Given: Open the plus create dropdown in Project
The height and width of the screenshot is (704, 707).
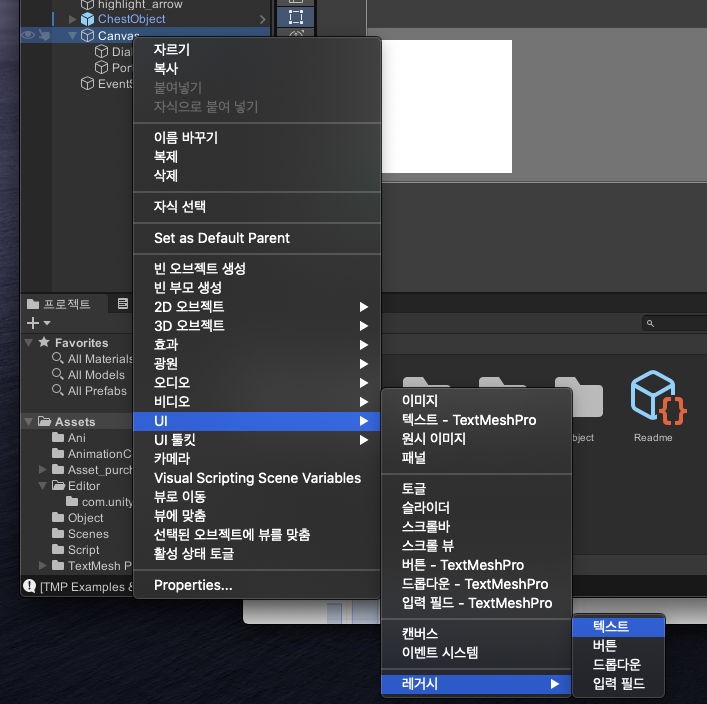Looking at the screenshot, I should click(x=38, y=323).
